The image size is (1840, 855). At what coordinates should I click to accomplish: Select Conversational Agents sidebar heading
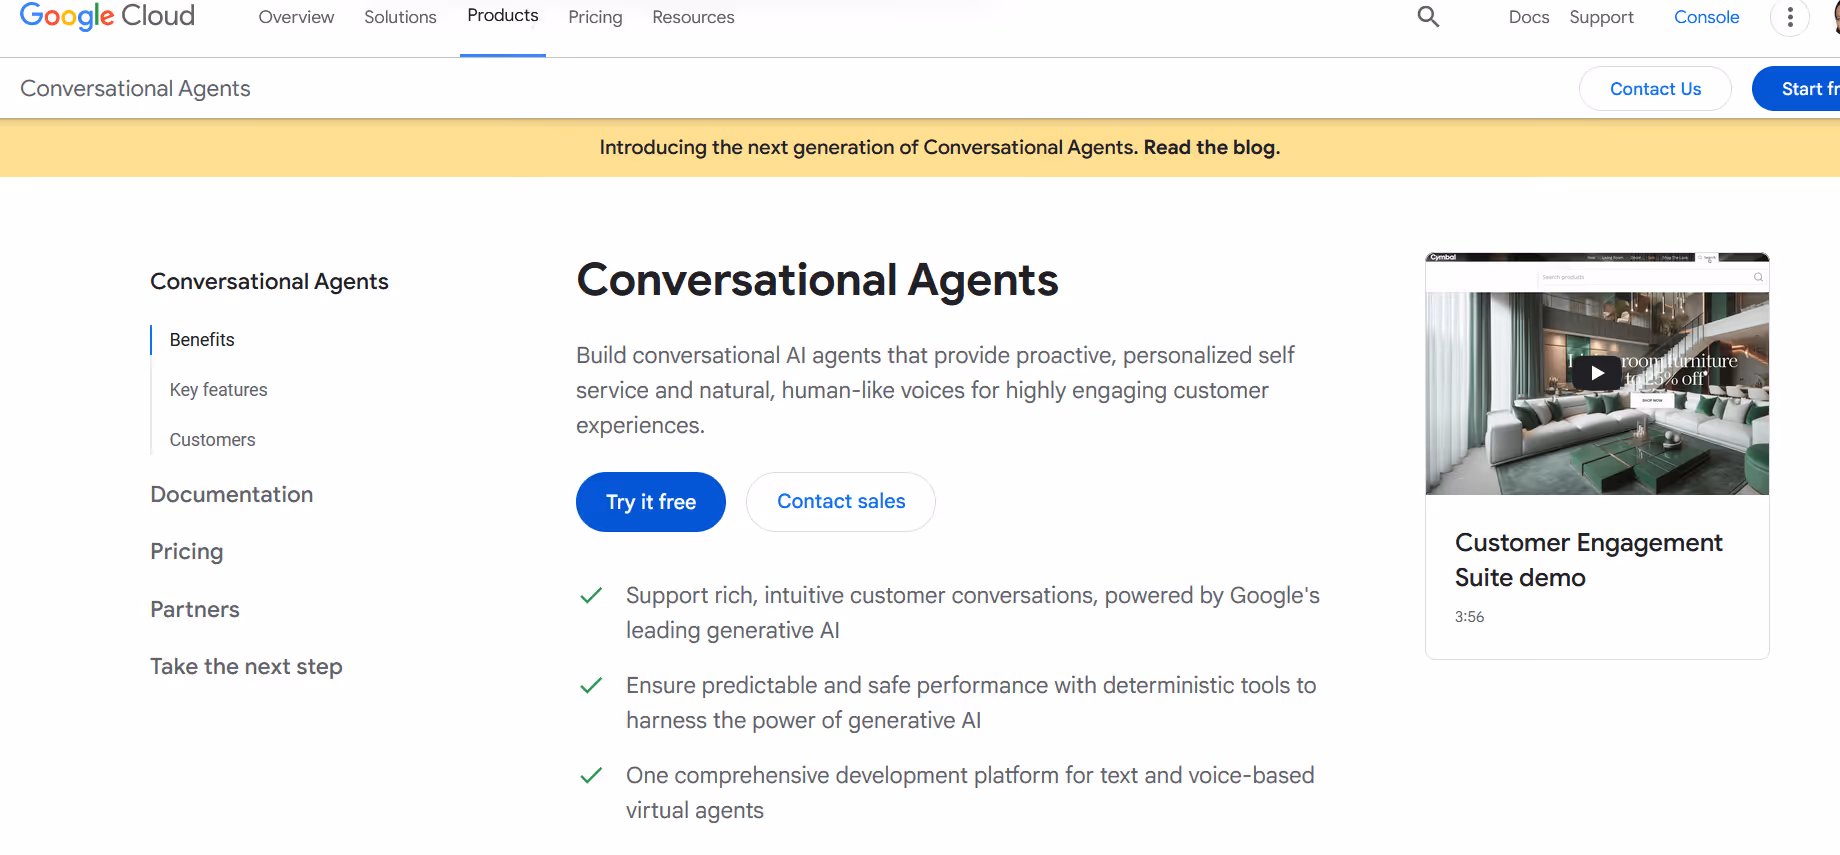[x=269, y=282]
